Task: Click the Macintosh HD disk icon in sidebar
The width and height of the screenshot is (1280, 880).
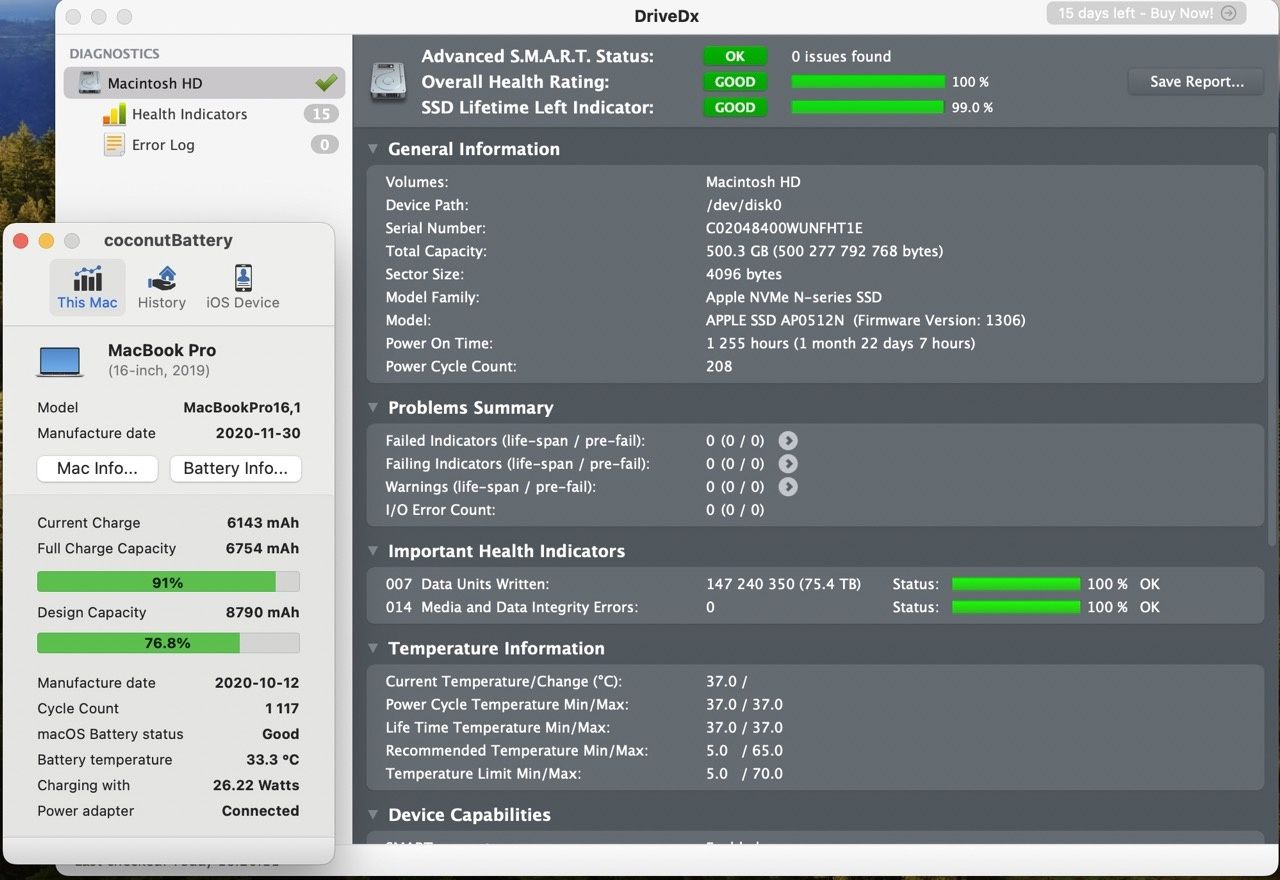Action: coord(89,83)
